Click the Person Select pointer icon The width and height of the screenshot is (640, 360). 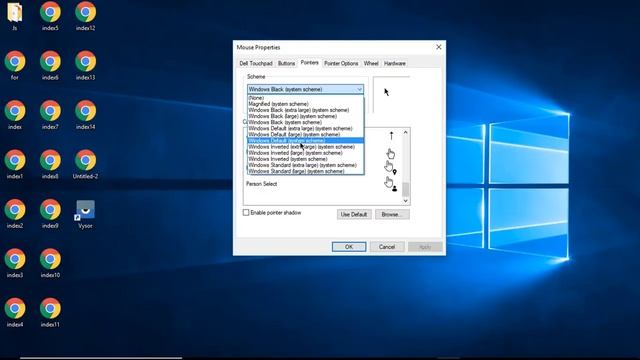click(x=390, y=184)
